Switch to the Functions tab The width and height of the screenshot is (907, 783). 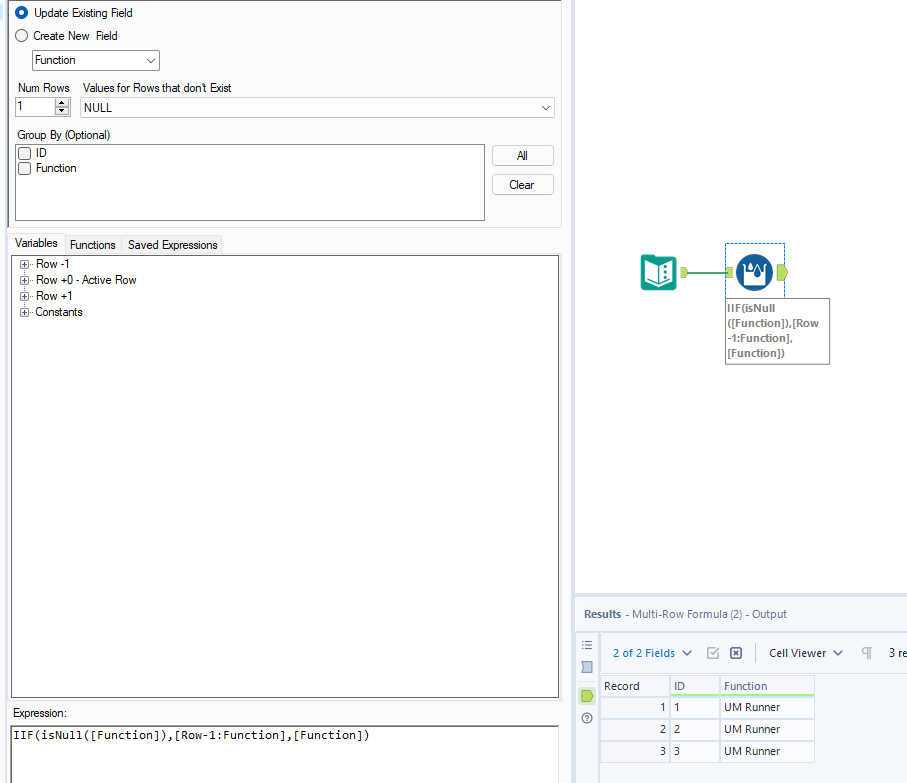(x=93, y=245)
